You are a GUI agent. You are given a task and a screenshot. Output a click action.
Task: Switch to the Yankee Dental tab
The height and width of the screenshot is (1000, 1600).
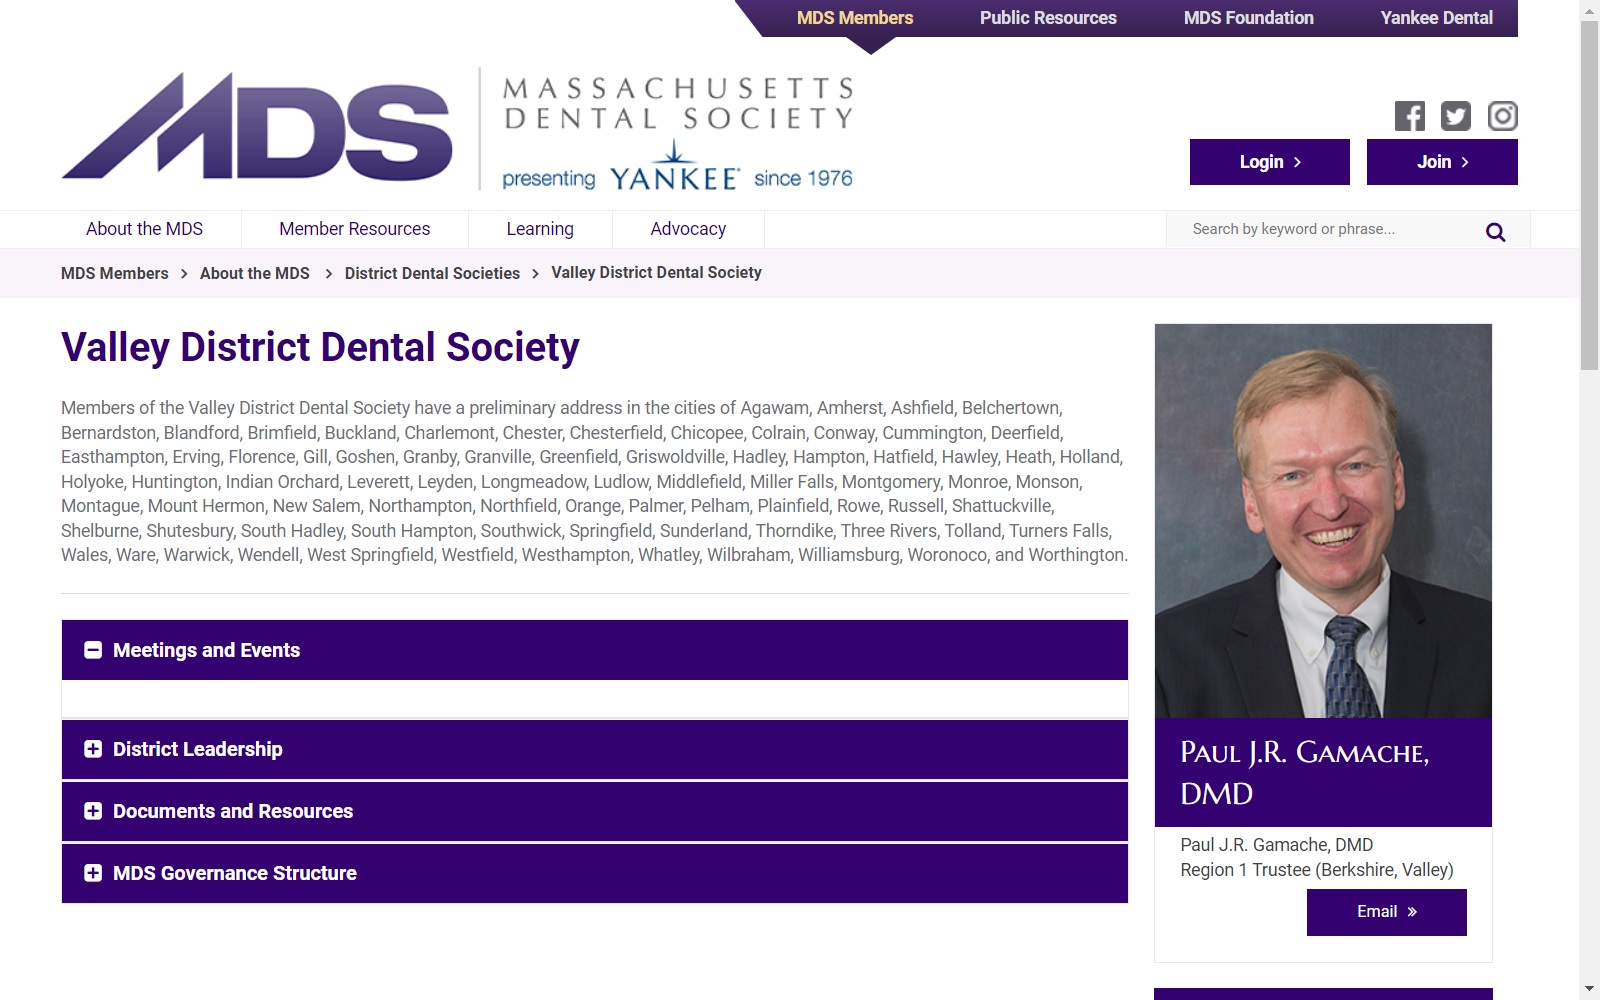(1436, 18)
